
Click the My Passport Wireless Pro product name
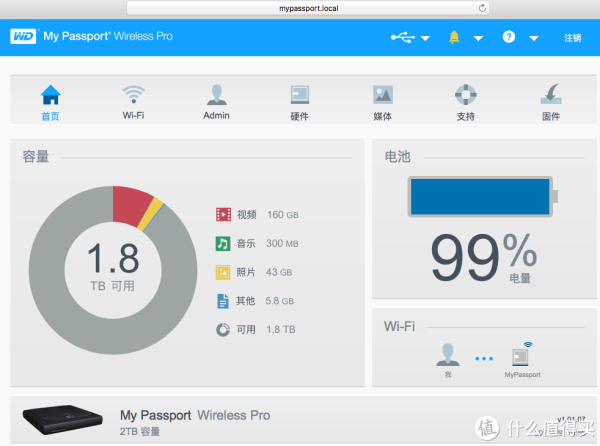pyautogui.click(x=195, y=415)
